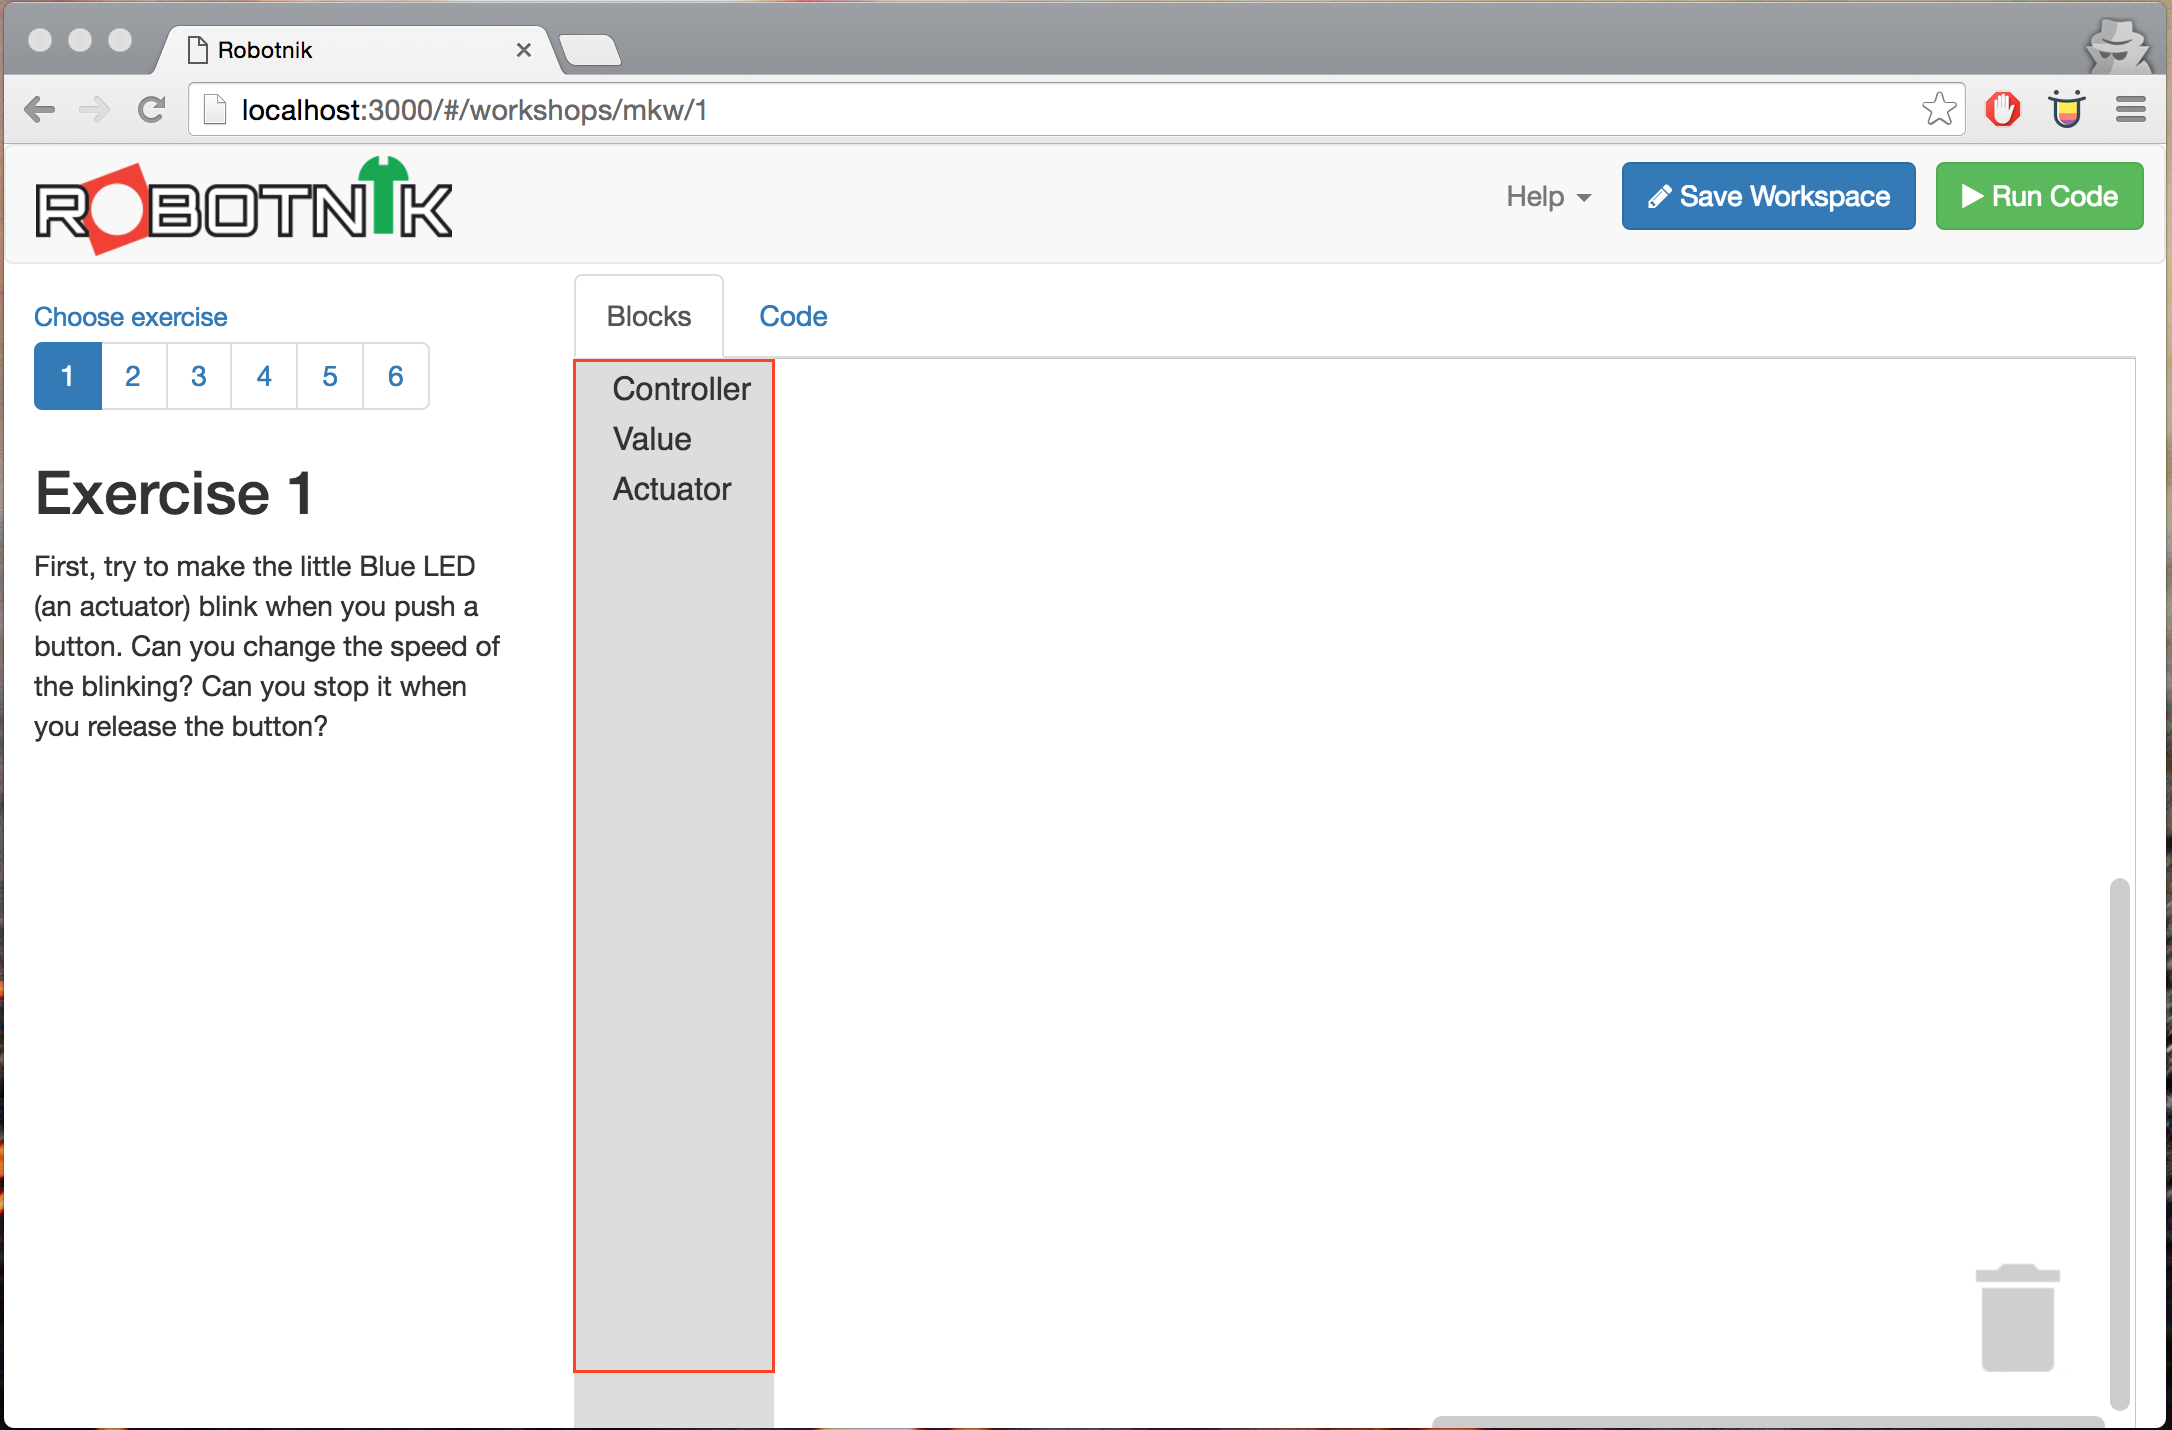Open the red hand adblock extension
The width and height of the screenshot is (2172, 1430).
pos(2002,110)
